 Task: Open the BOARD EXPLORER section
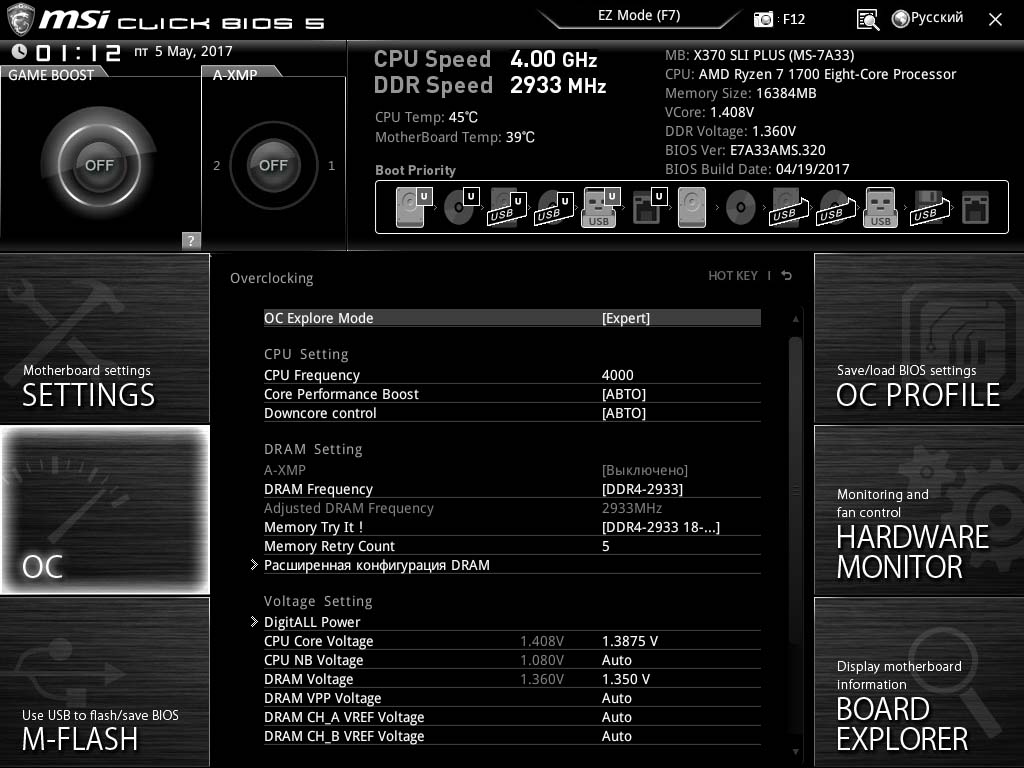coord(919,682)
